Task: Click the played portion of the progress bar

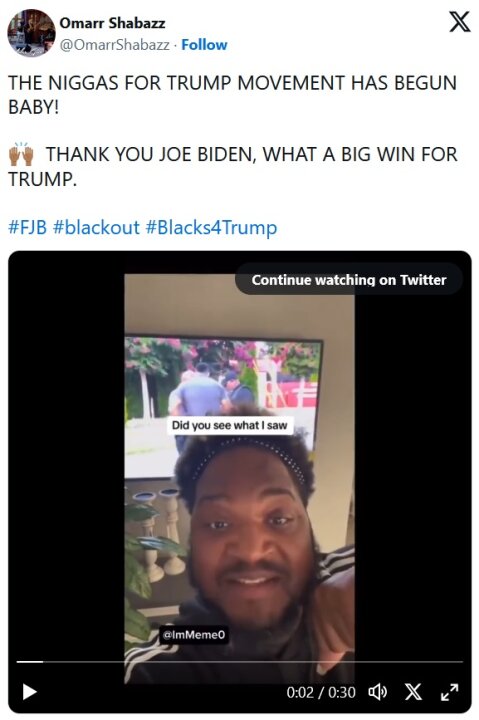Action: (x=30, y=662)
